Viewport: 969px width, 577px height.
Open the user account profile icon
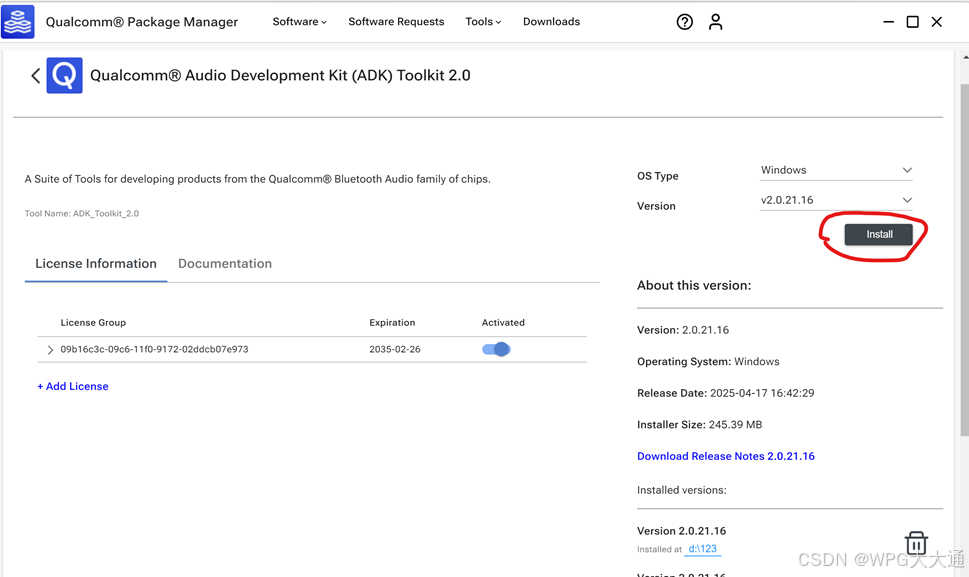click(715, 22)
